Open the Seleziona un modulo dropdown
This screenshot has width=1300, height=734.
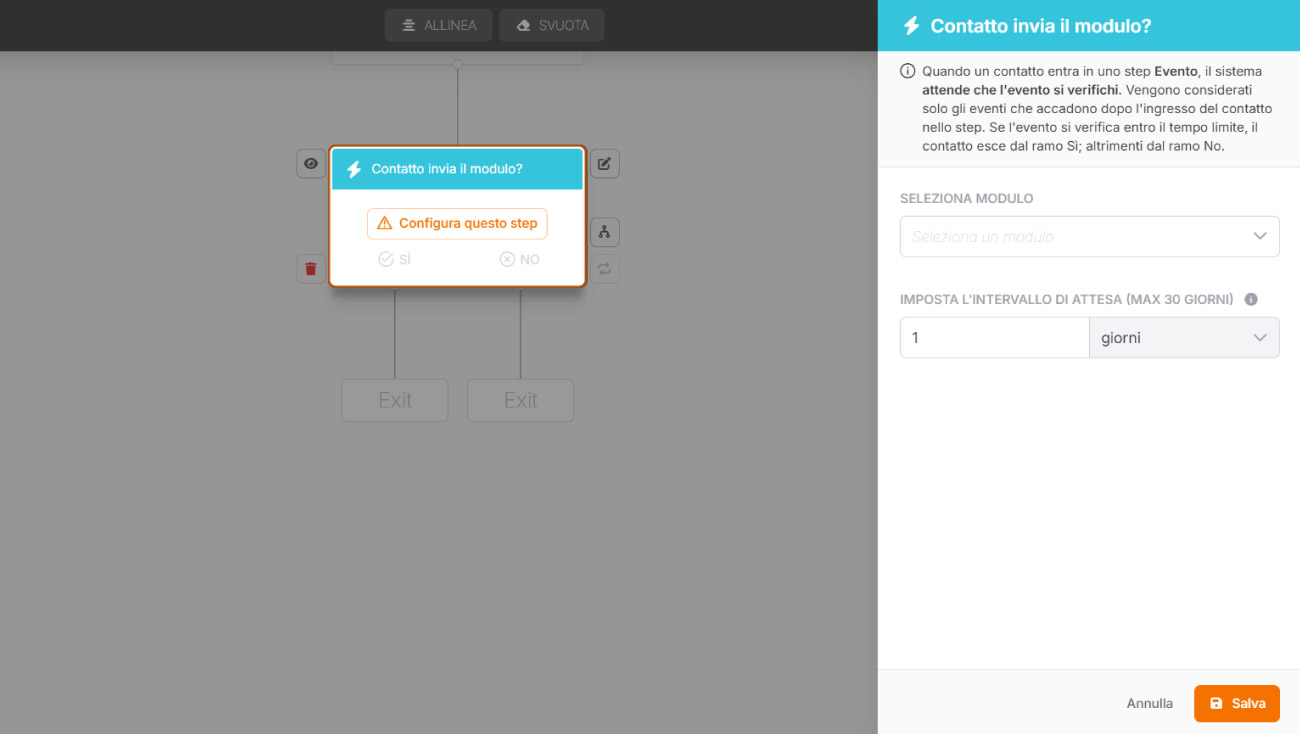pyautogui.click(x=1090, y=237)
